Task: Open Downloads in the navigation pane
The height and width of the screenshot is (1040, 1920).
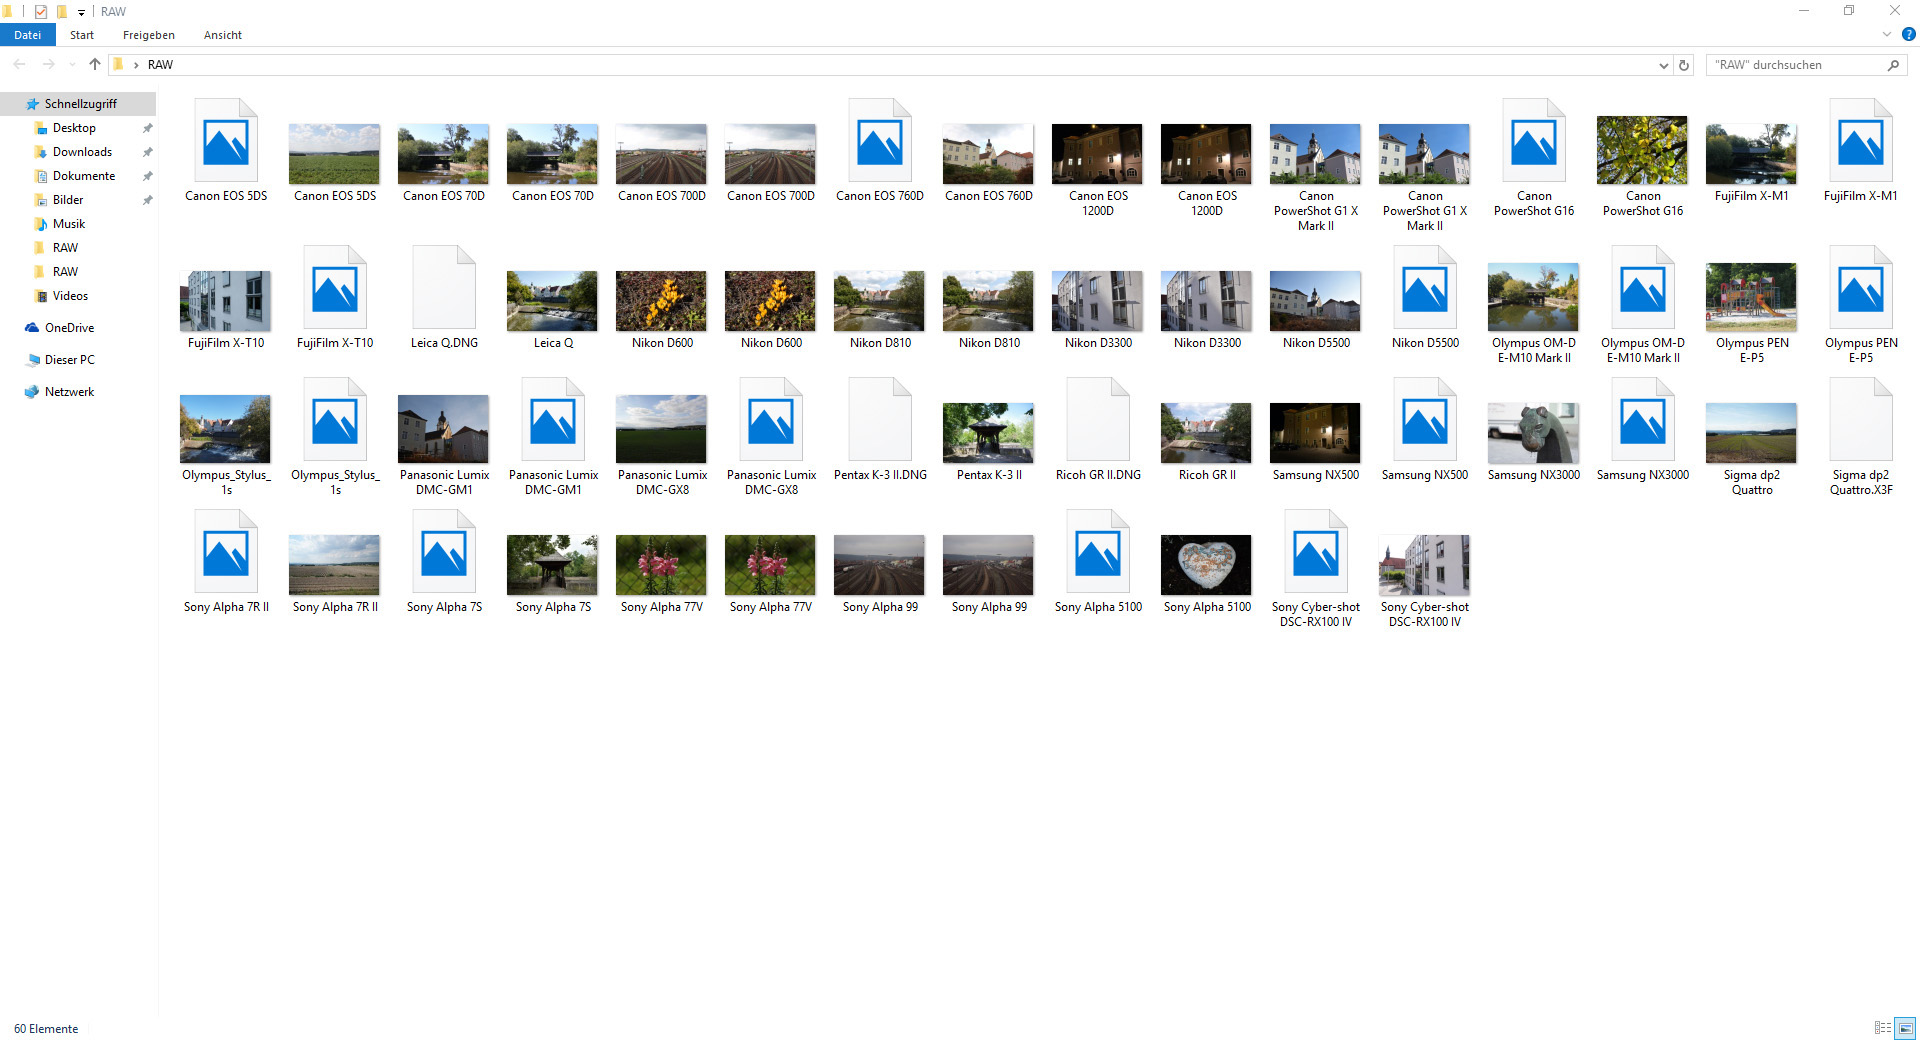Action: click(82, 152)
